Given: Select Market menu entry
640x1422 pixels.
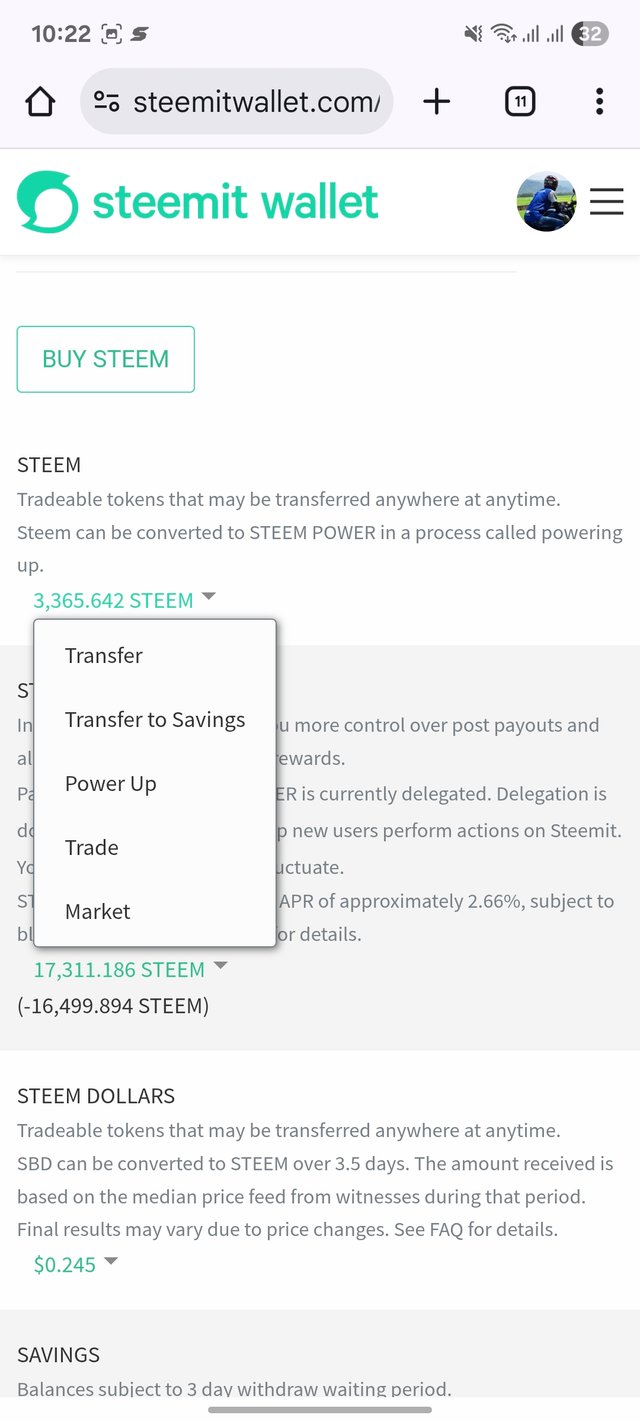Looking at the screenshot, I should pyautogui.click(x=98, y=912).
